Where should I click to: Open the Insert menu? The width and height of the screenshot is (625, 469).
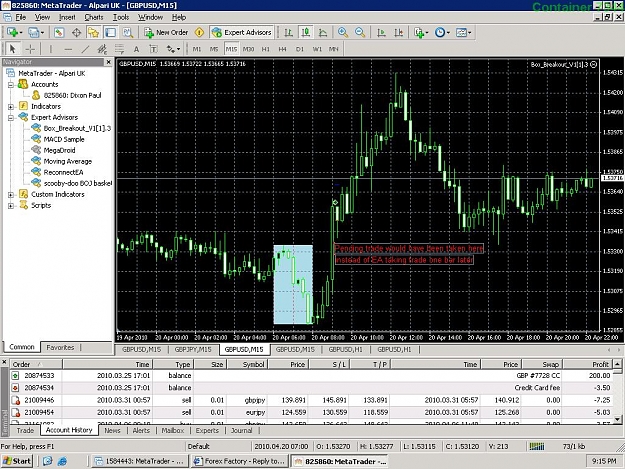[67, 17]
